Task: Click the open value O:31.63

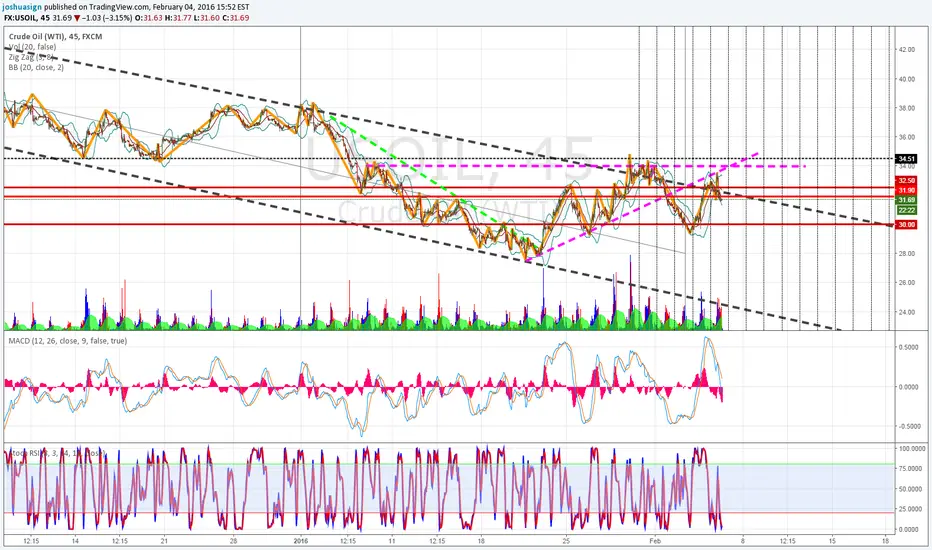Action: click(149, 18)
